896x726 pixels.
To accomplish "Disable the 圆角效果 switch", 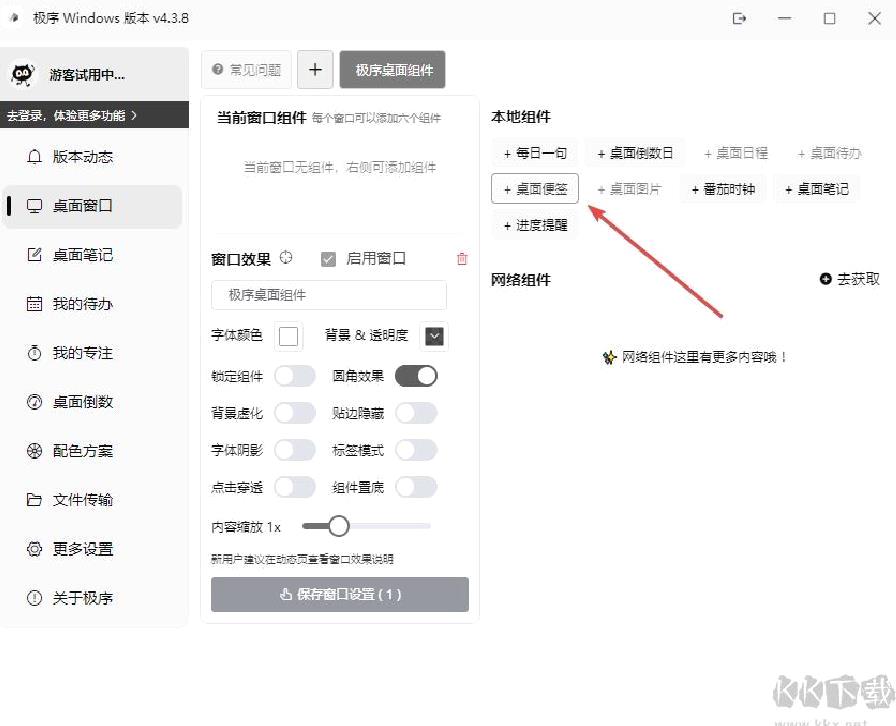I will (416, 376).
